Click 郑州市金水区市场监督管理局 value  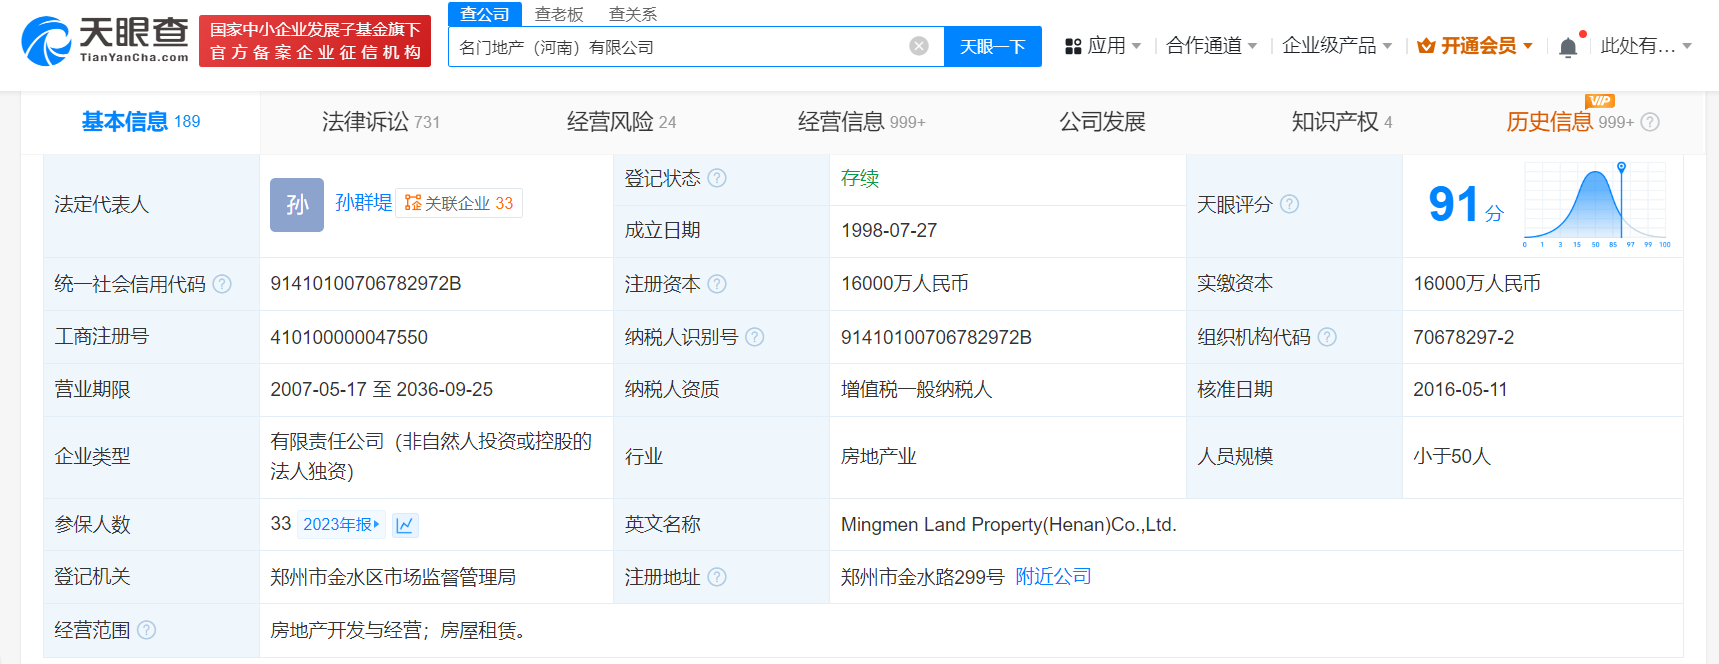[393, 577]
